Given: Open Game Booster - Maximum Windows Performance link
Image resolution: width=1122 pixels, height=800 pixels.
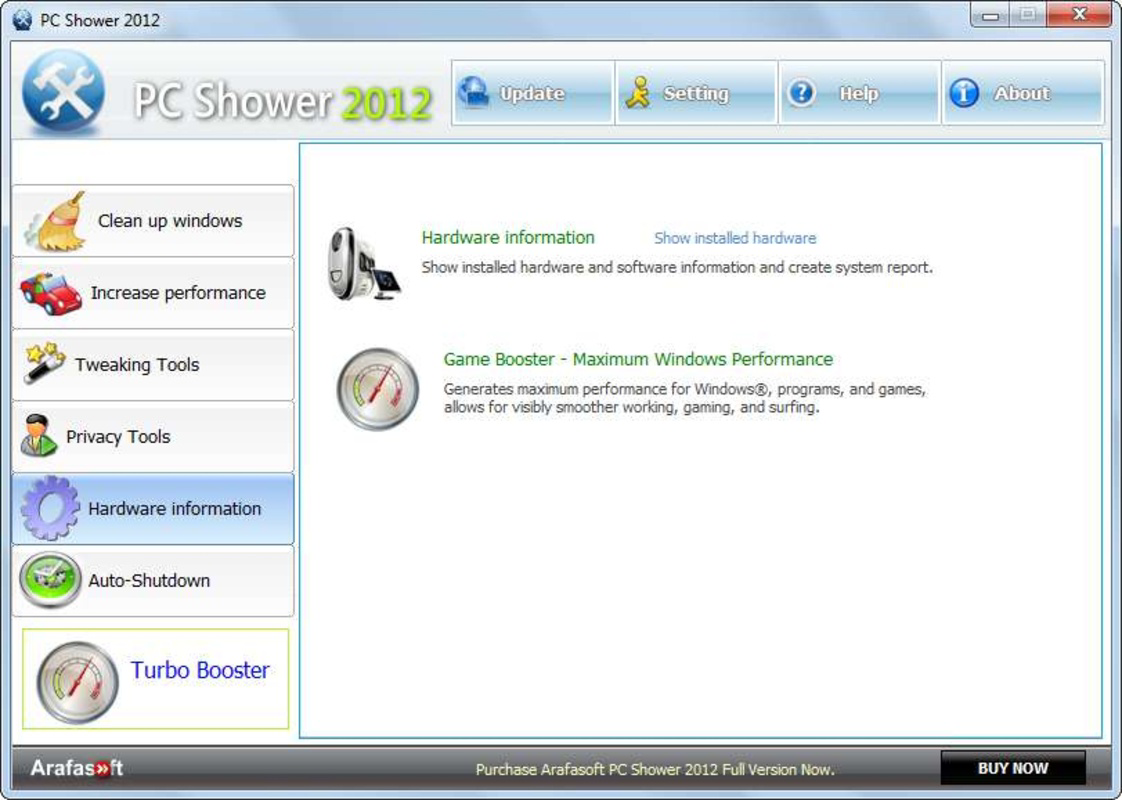Looking at the screenshot, I should (638, 359).
